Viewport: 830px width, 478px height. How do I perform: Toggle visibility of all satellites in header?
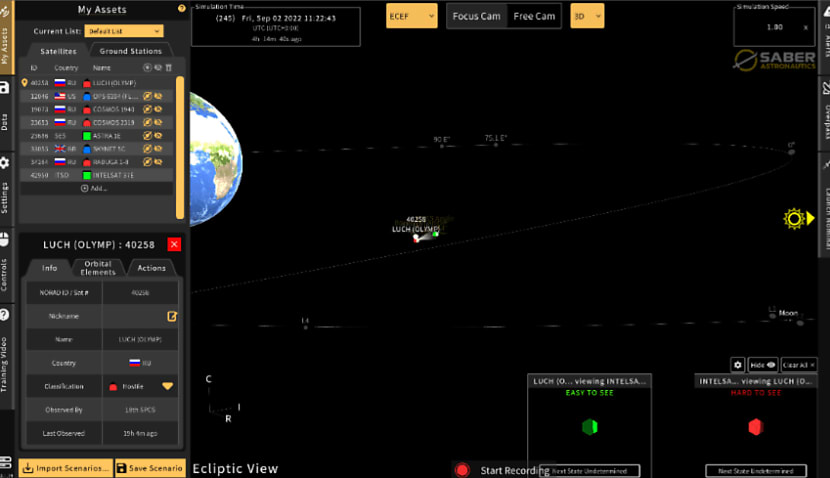click(x=158, y=67)
